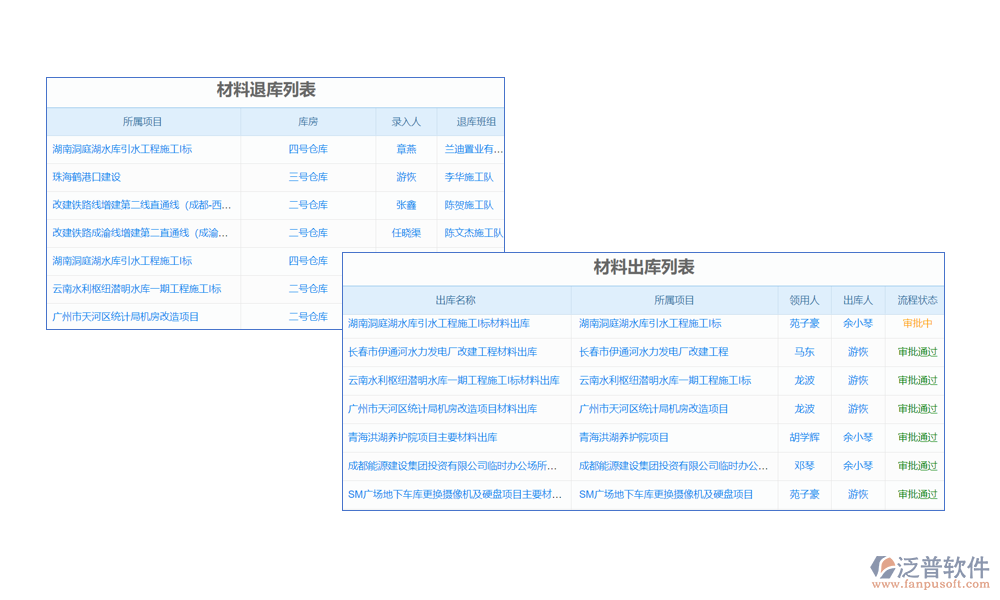Click 龙波 in the 广州市天河区 出库 row
This screenshot has height=600, width=1000.
point(804,409)
